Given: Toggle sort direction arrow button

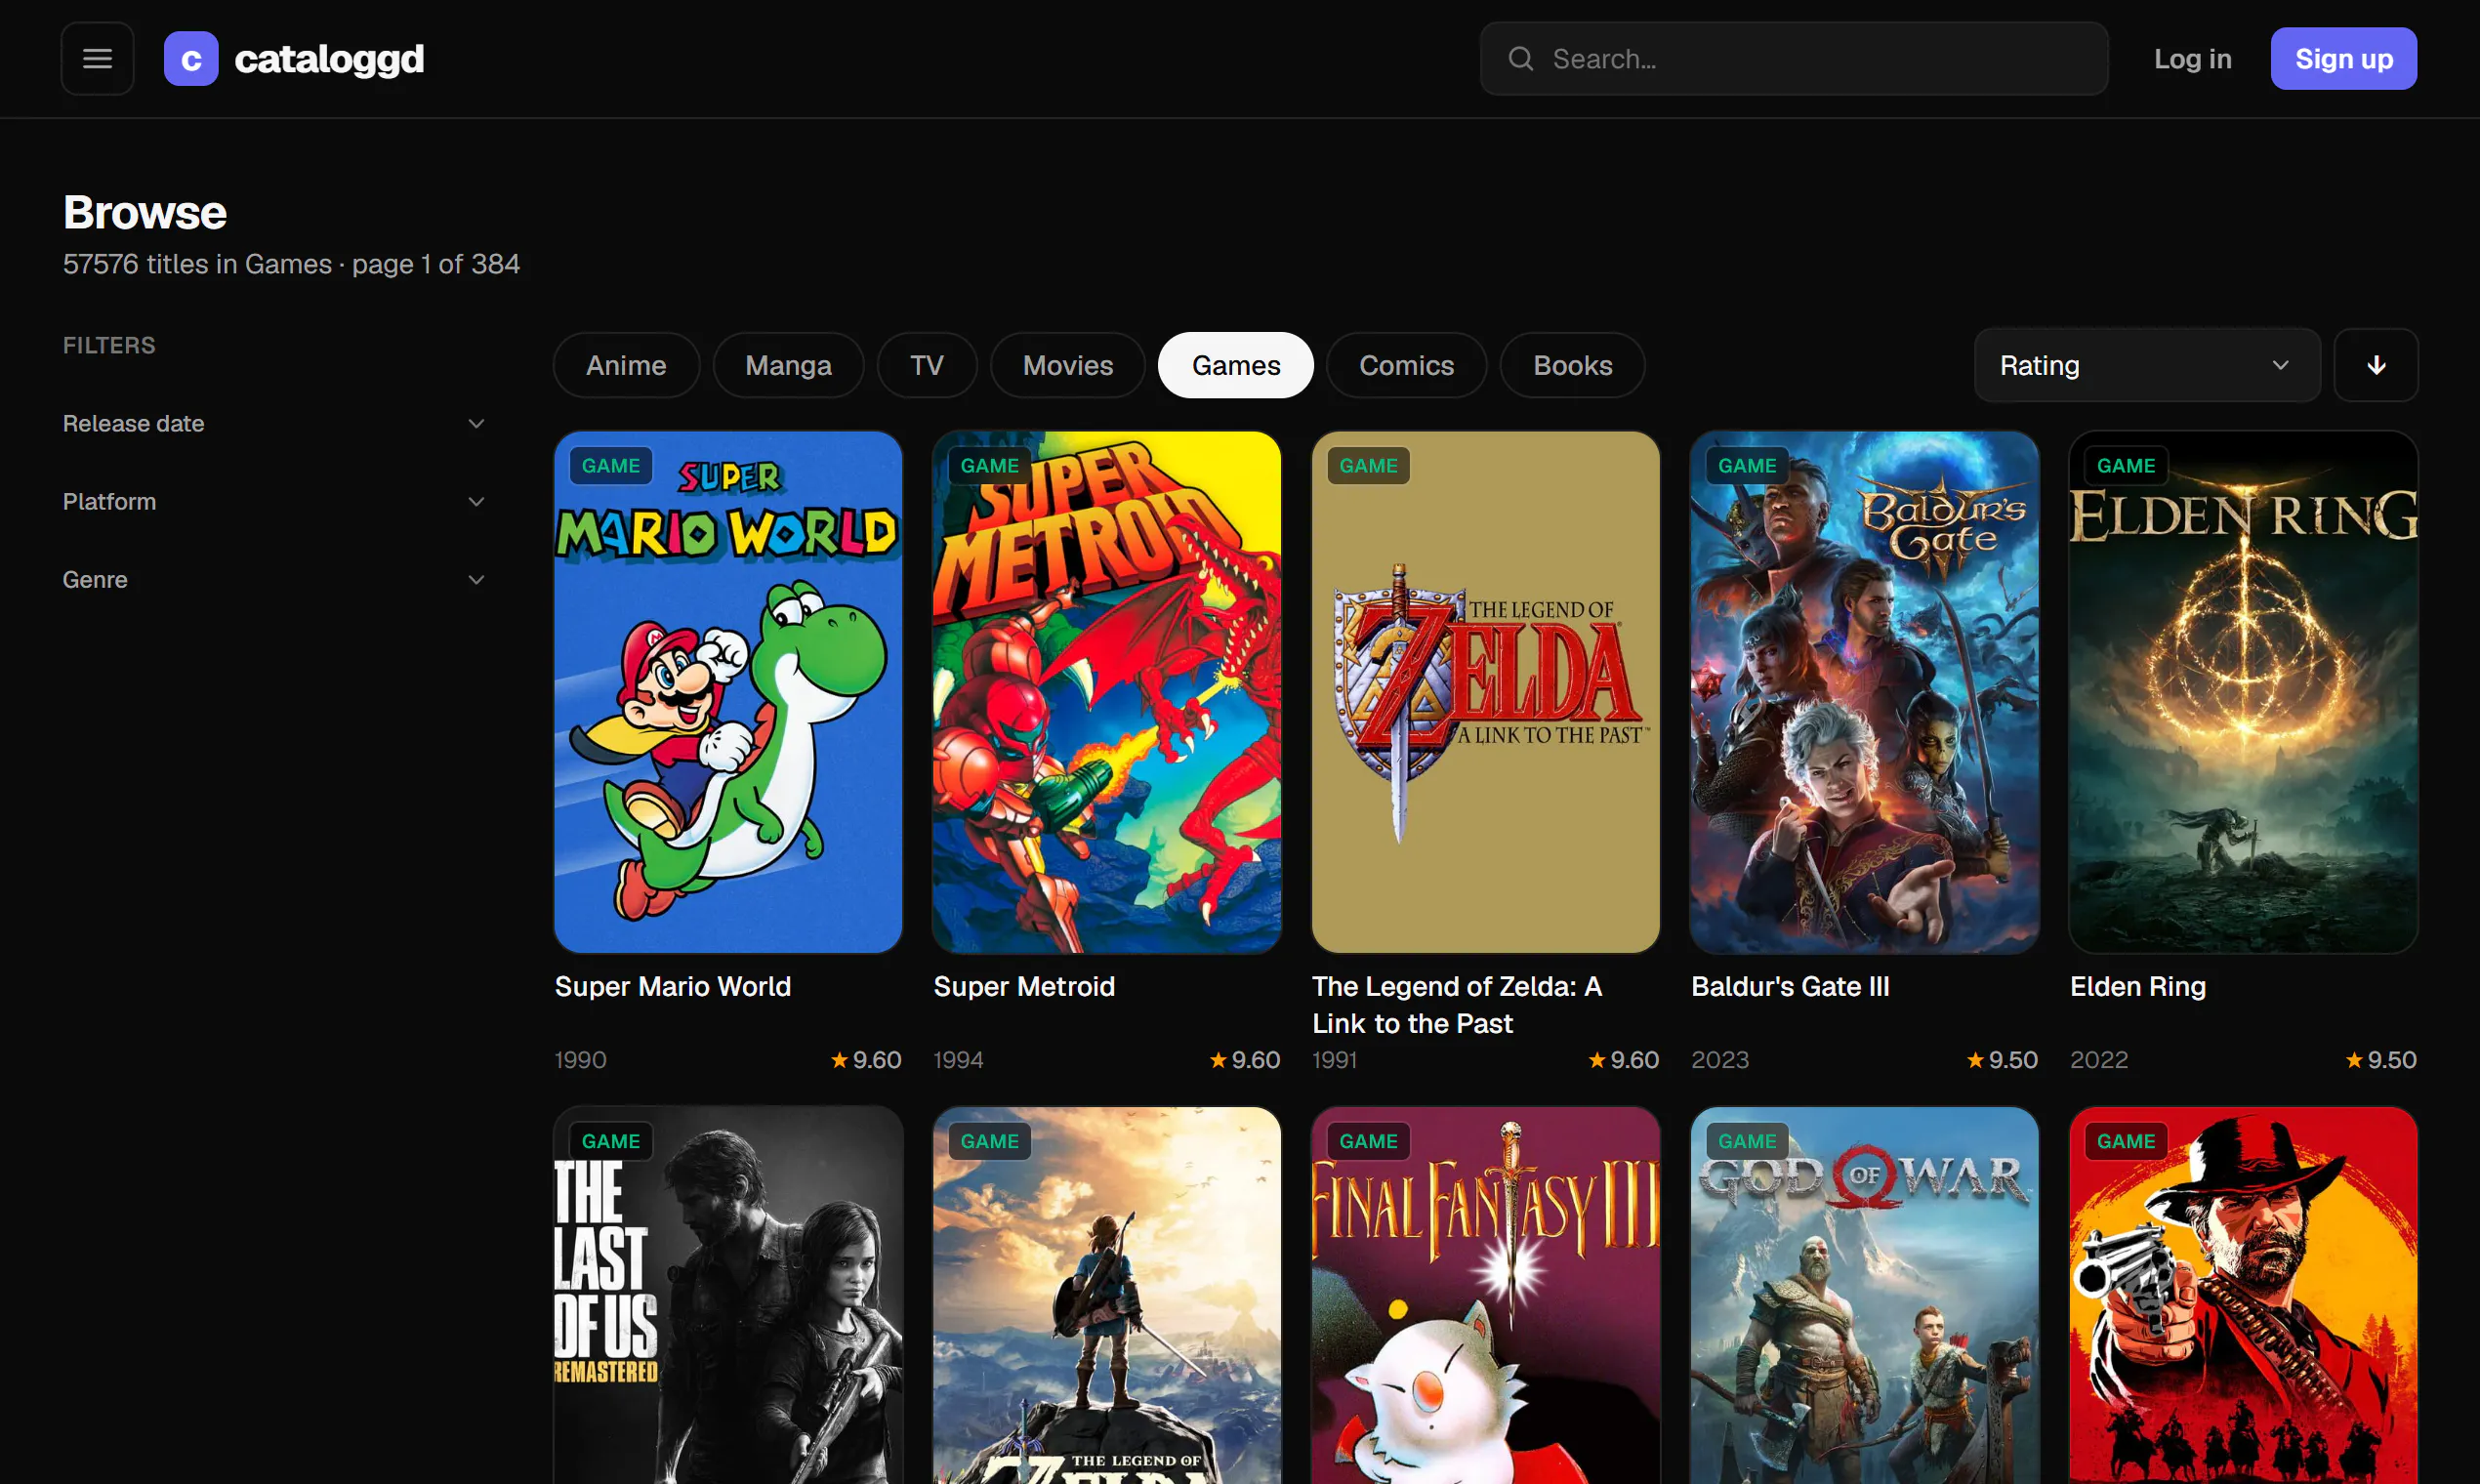Looking at the screenshot, I should click(x=2376, y=365).
